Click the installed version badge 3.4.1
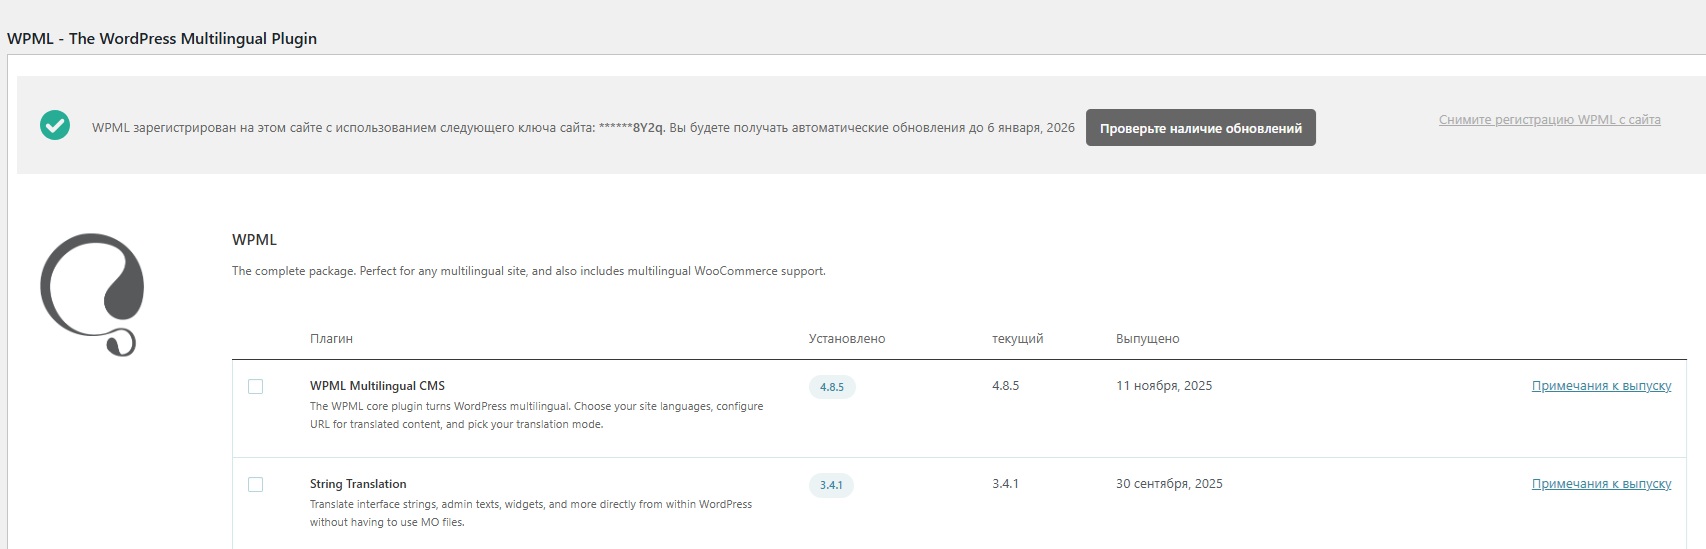 (831, 485)
